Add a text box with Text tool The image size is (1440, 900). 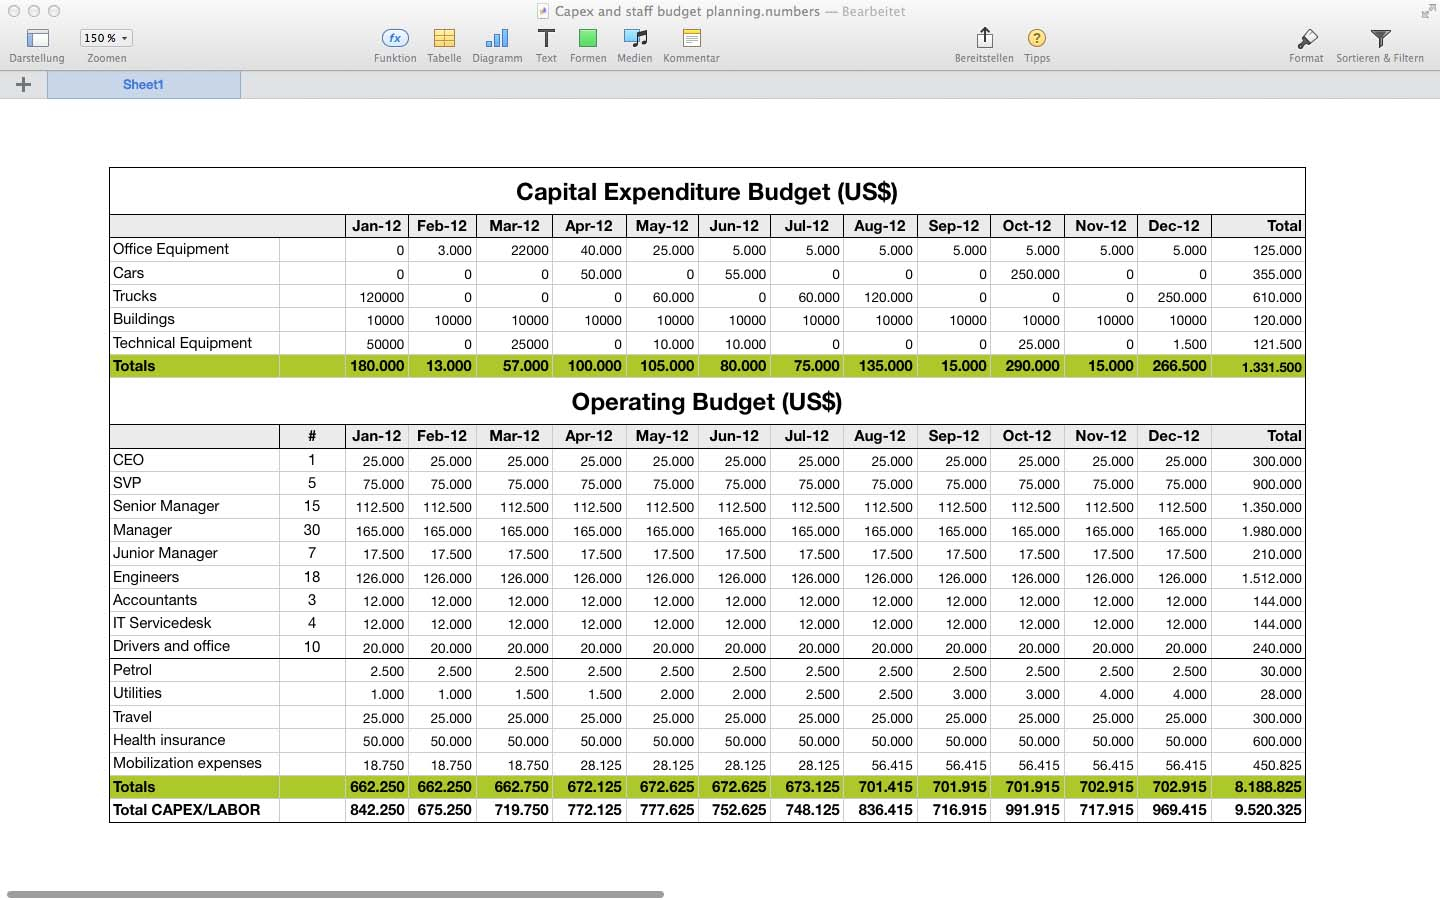(x=546, y=39)
